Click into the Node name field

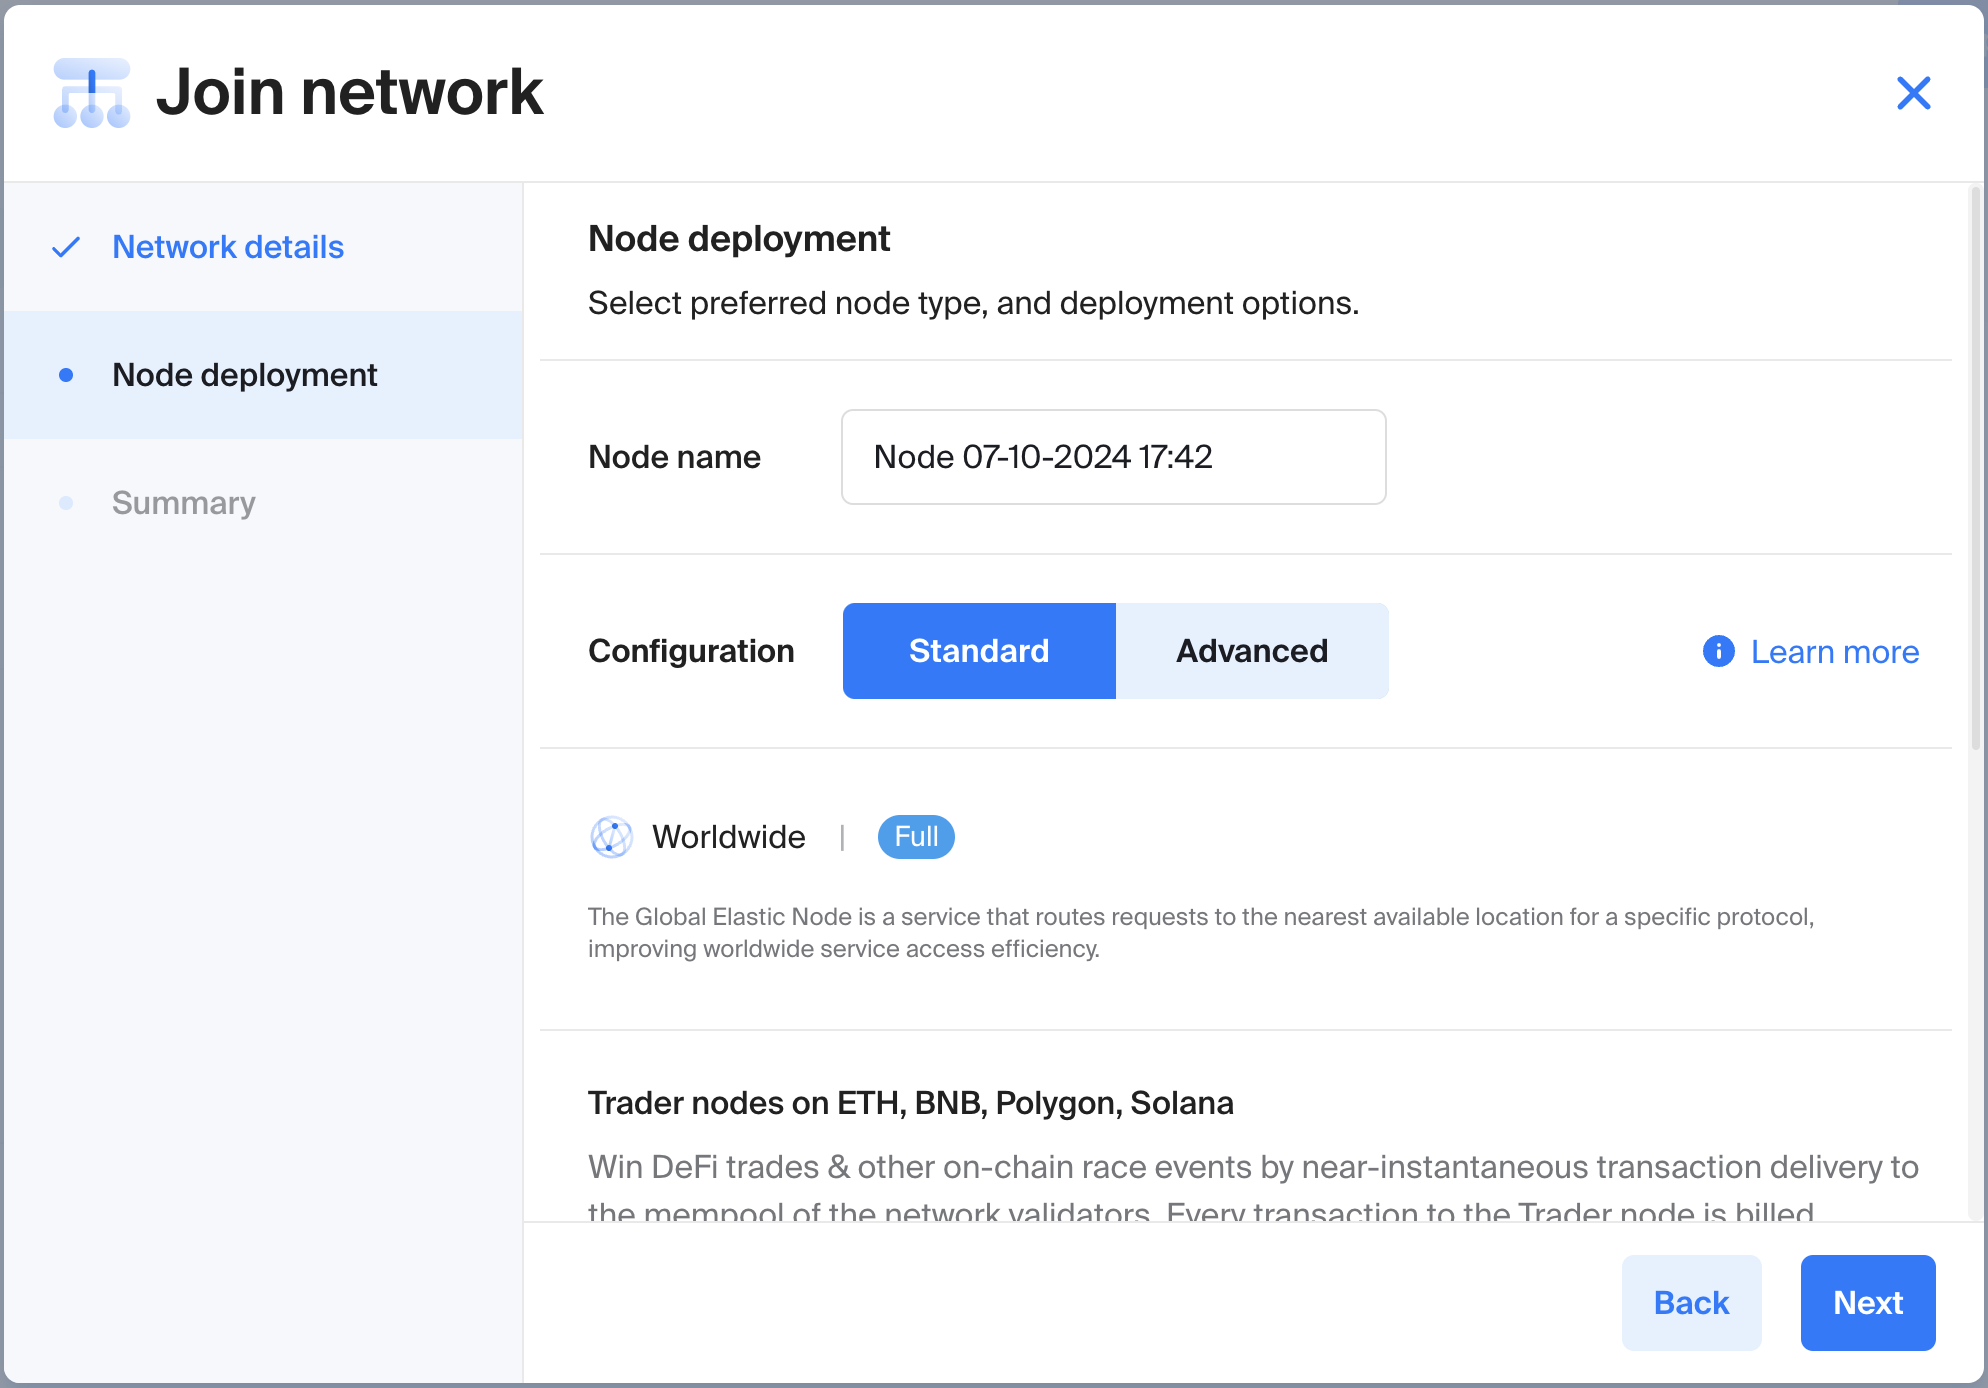[x=1112, y=457]
